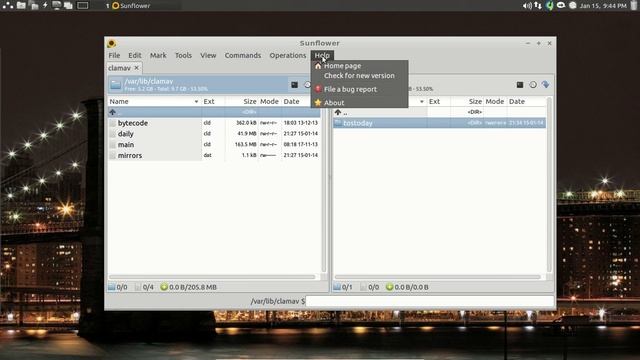Select the mirrors file
This screenshot has height=360, width=640.
tap(214, 156)
